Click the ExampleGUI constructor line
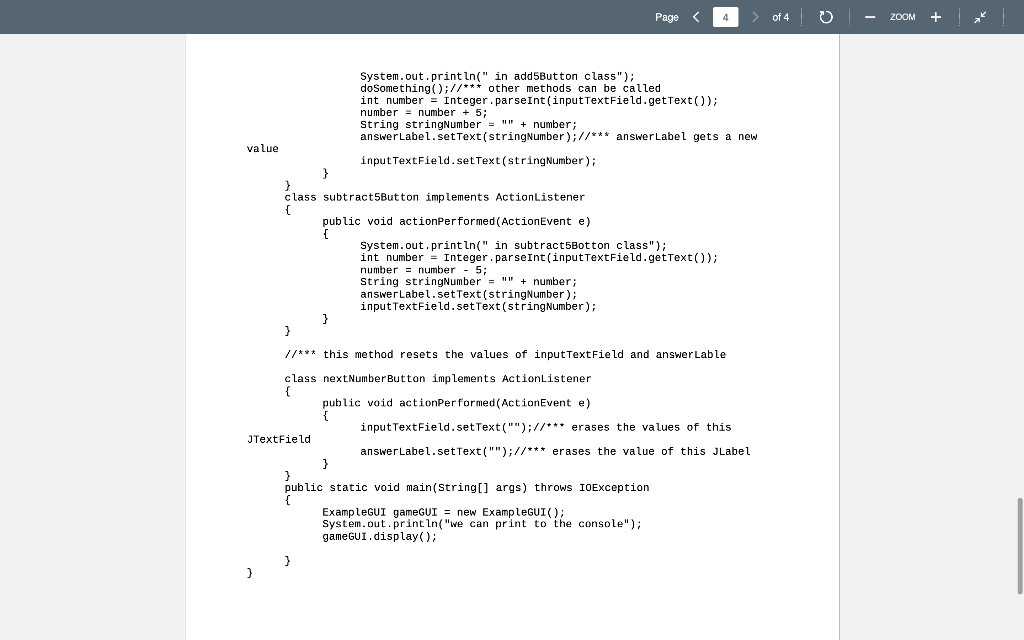 [x=442, y=511]
